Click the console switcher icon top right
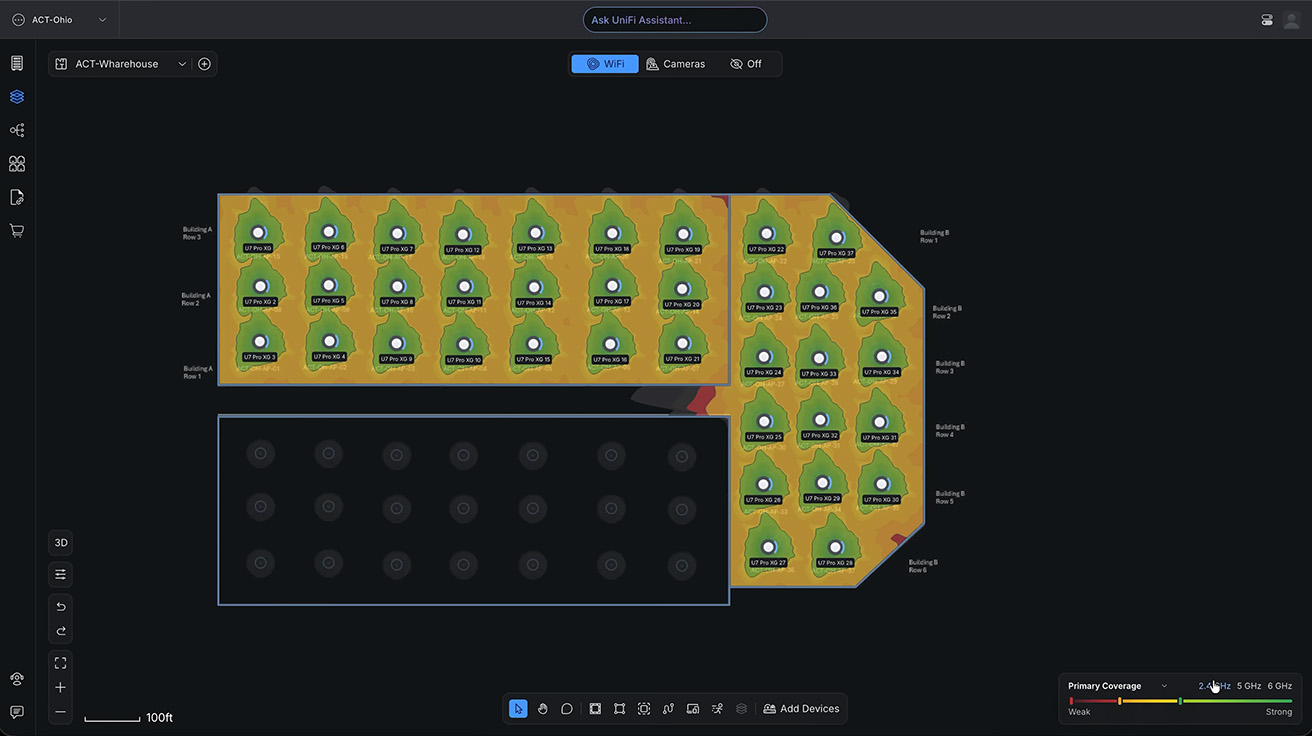Image resolution: width=1312 pixels, height=736 pixels. (1267, 20)
